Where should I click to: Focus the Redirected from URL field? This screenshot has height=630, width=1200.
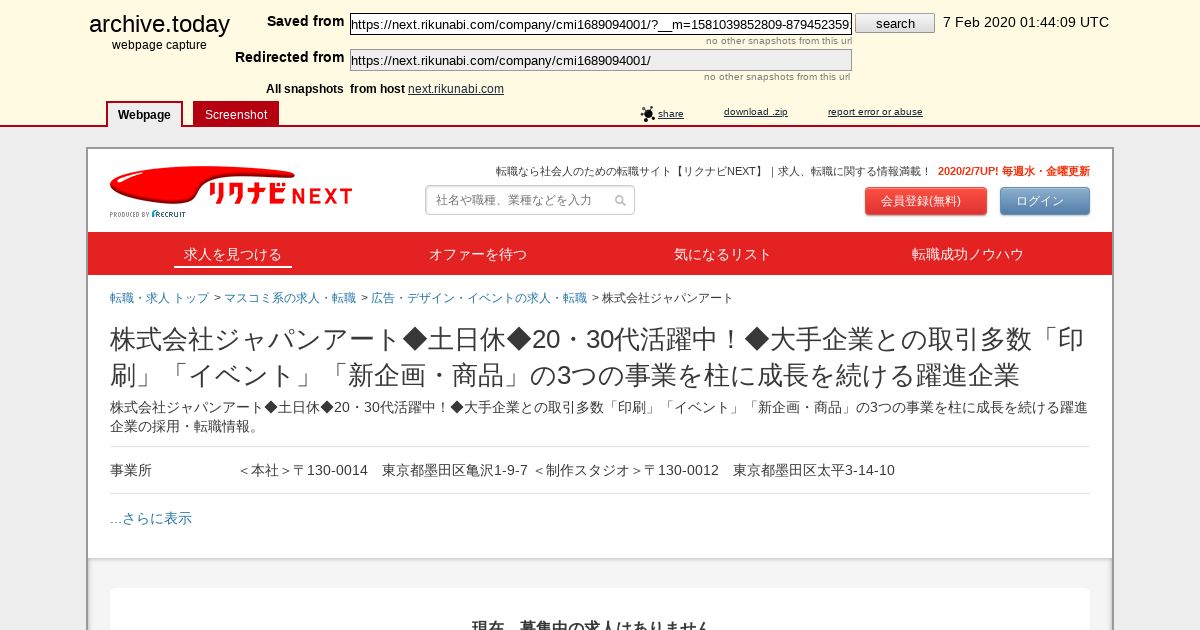coord(601,60)
